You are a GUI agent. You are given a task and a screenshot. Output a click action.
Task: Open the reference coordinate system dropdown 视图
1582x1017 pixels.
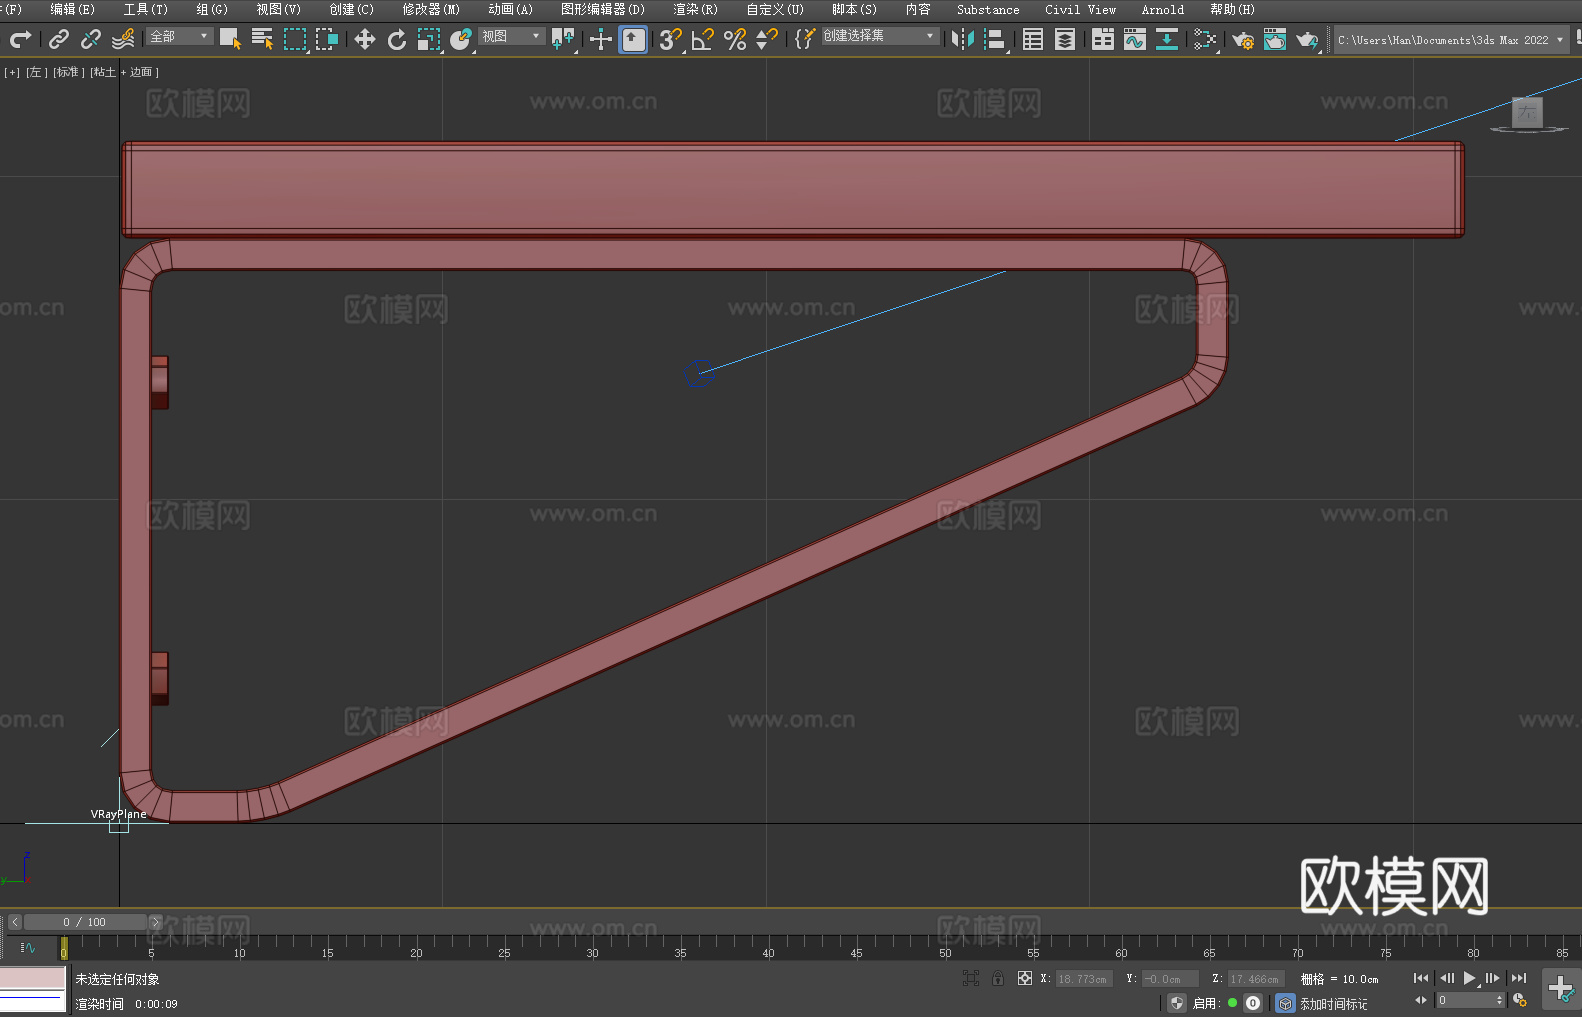(512, 36)
